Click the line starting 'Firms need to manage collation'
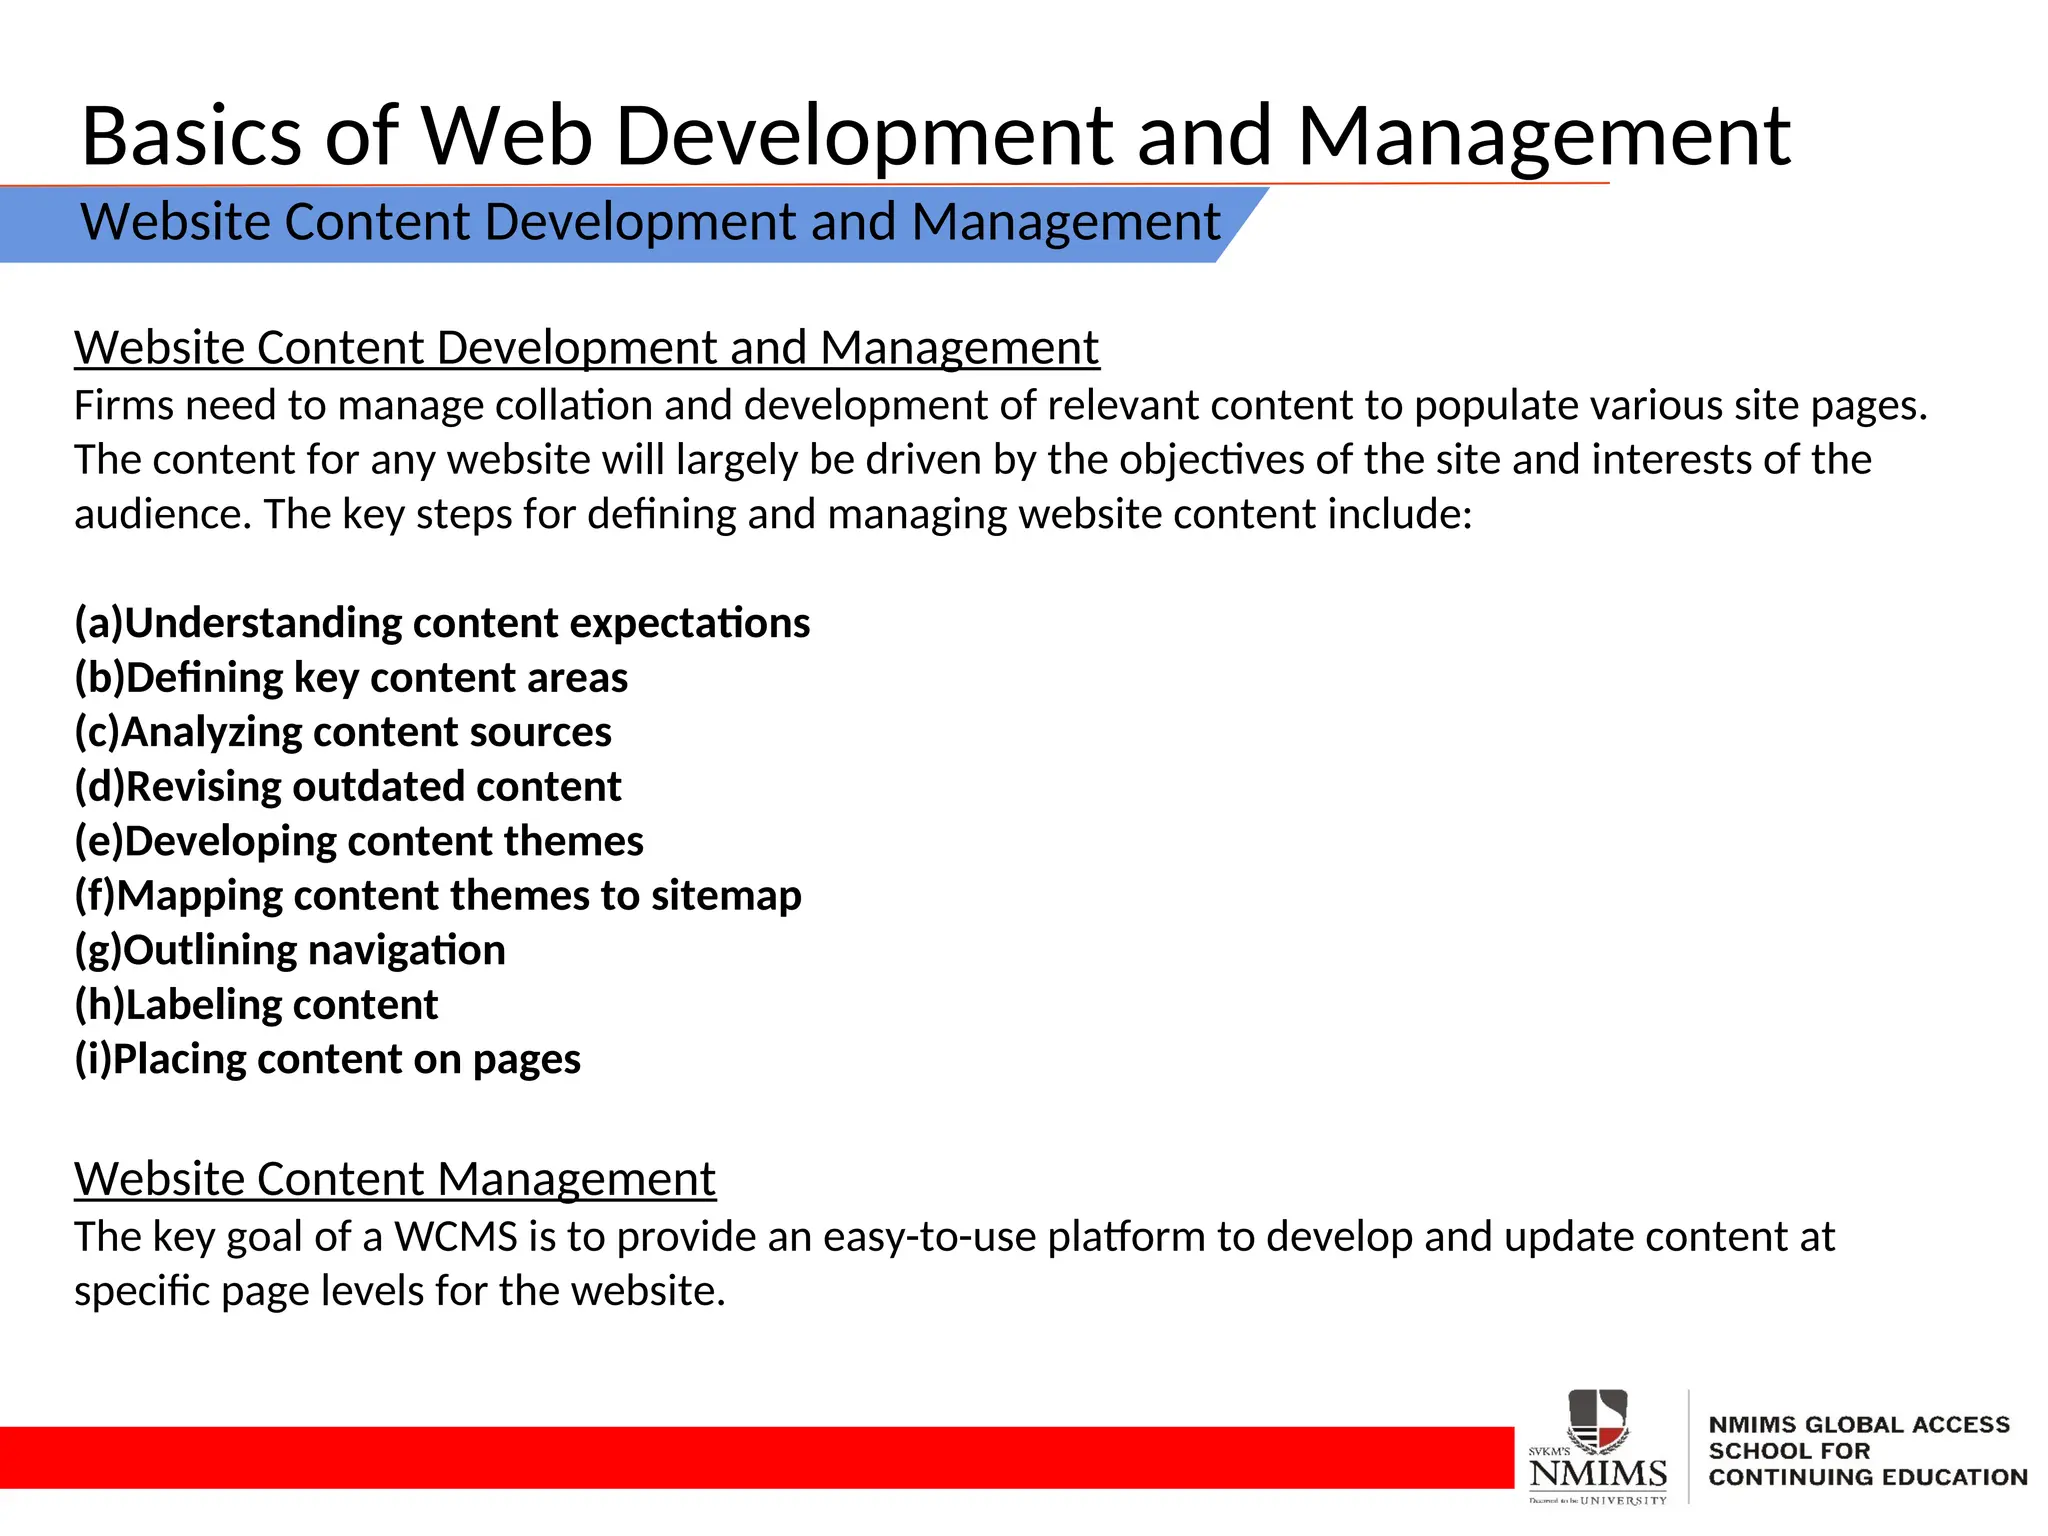 (1000, 406)
